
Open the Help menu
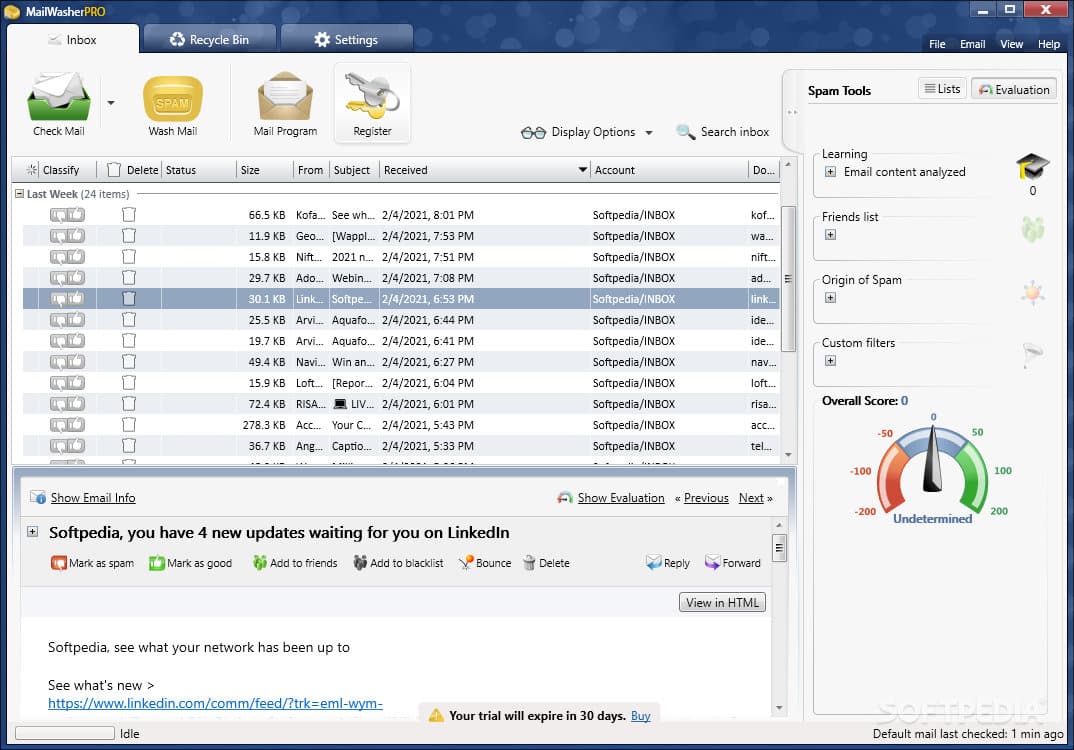tap(1049, 44)
